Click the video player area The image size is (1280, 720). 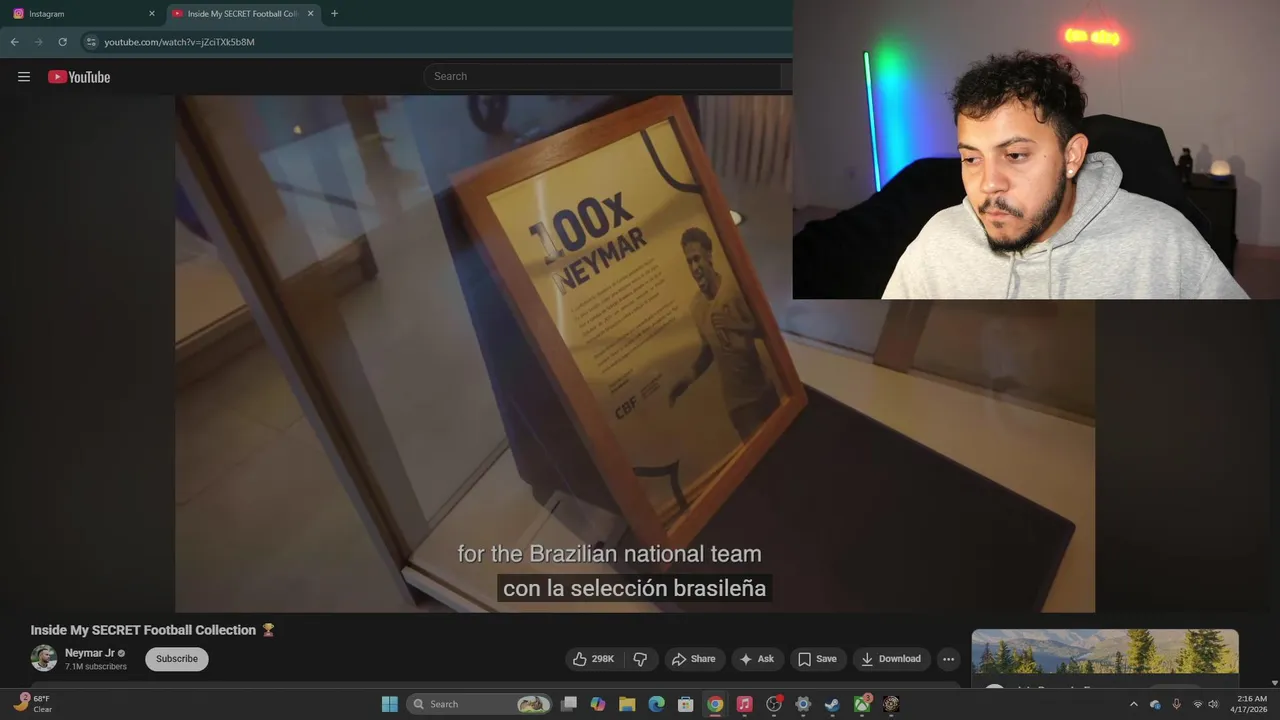pos(635,354)
